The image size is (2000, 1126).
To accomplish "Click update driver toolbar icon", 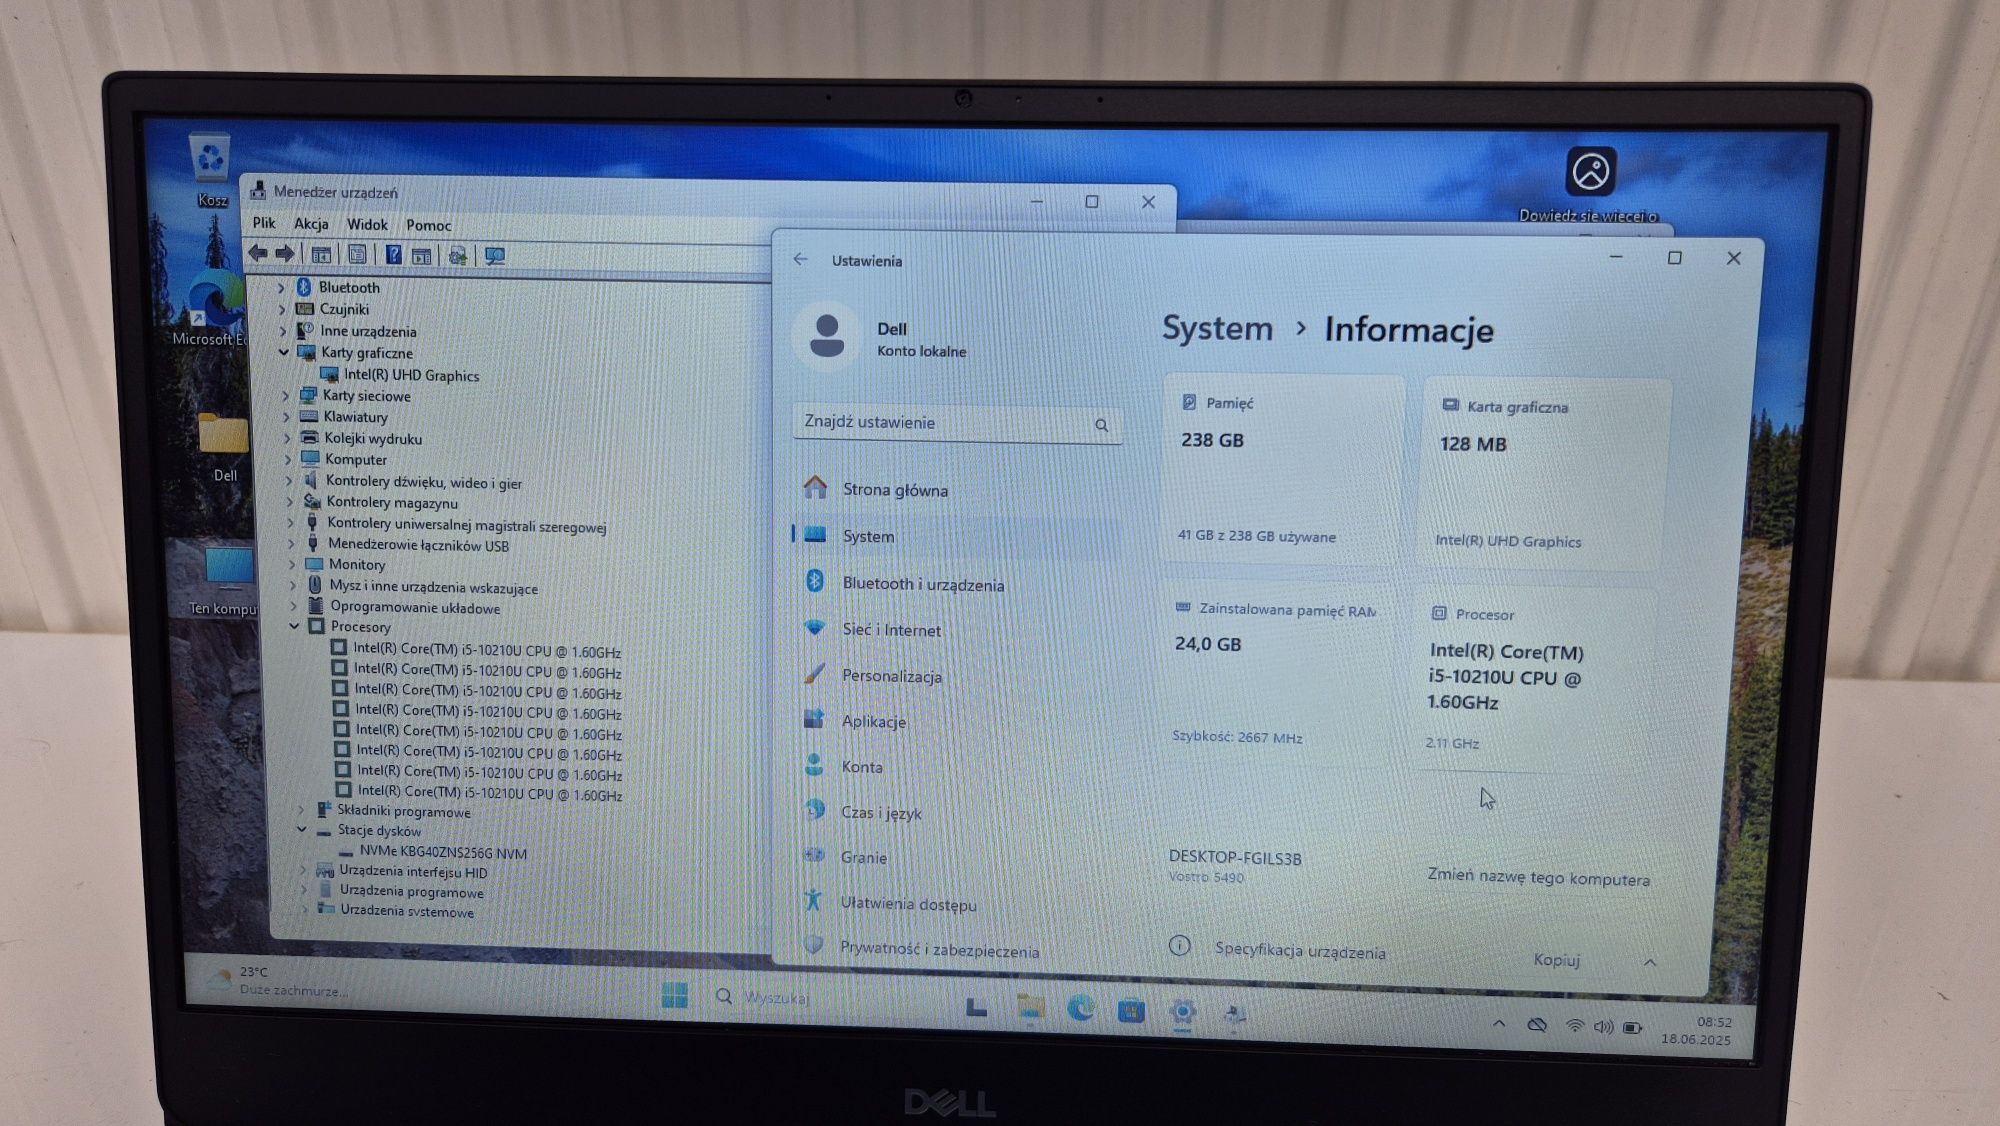I will [x=458, y=255].
